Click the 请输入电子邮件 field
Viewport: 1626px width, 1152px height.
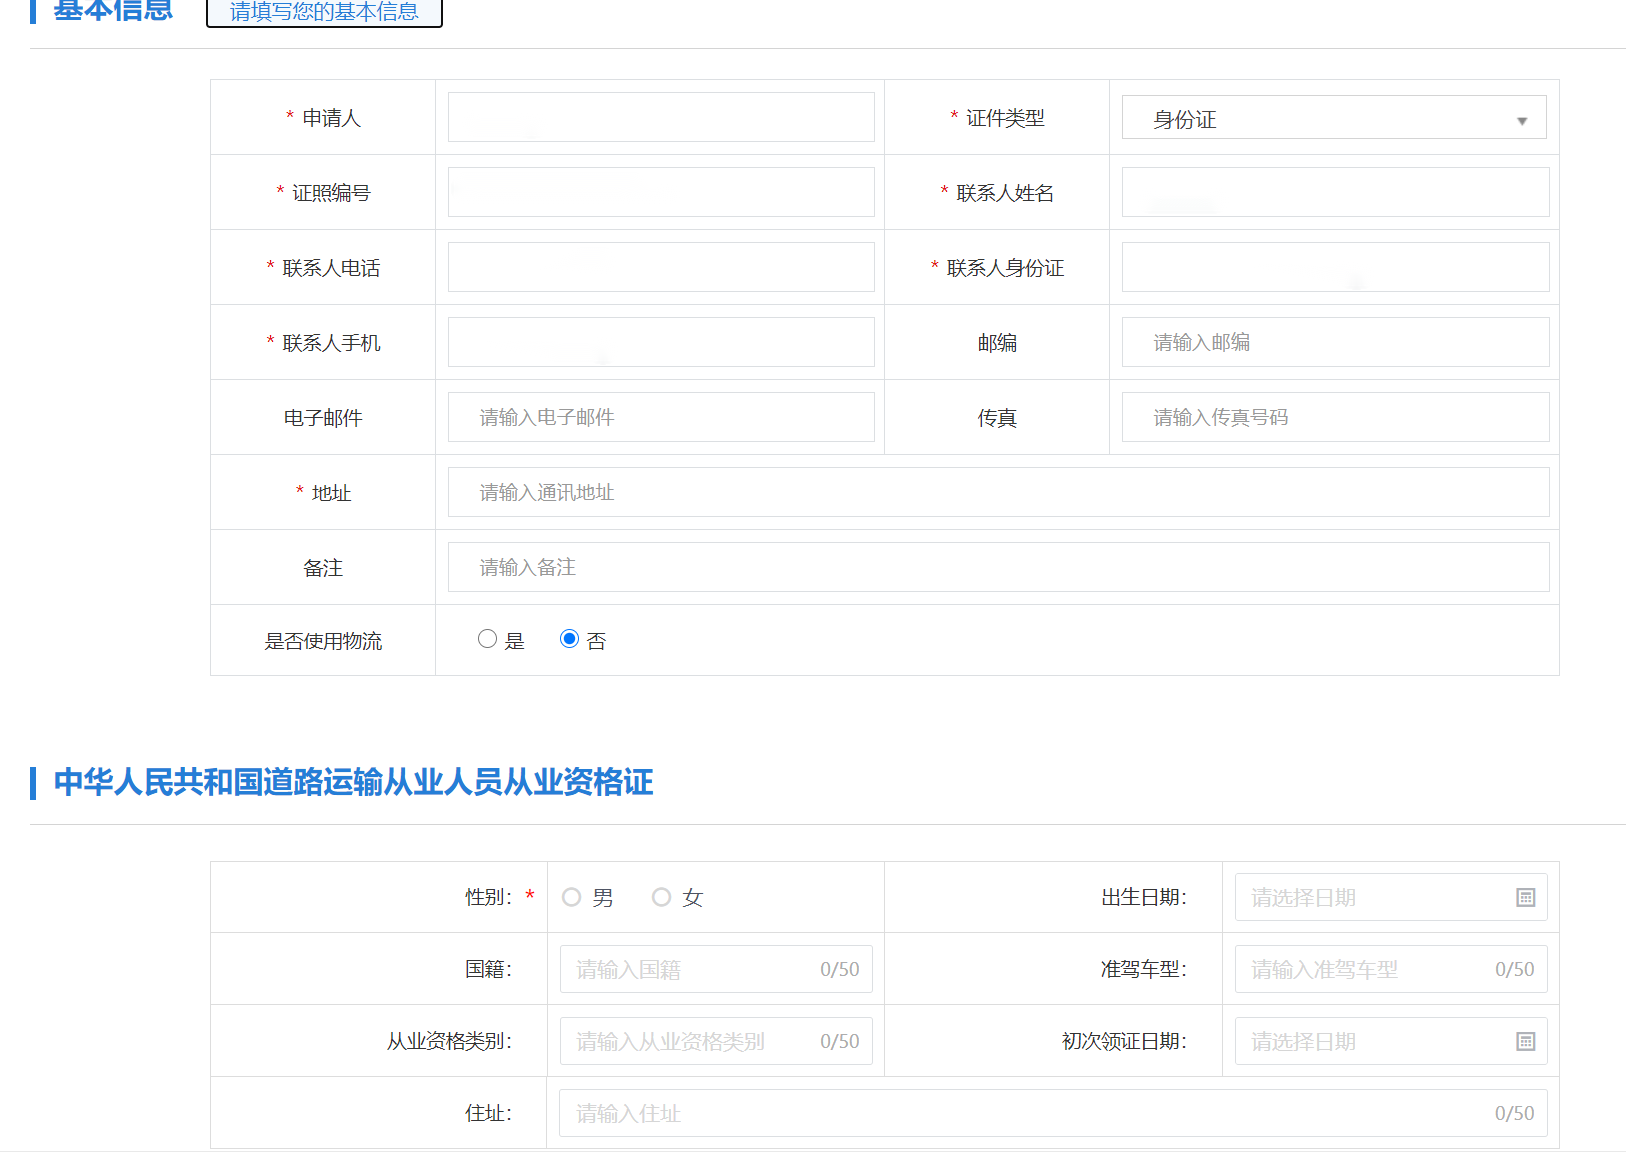660,417
